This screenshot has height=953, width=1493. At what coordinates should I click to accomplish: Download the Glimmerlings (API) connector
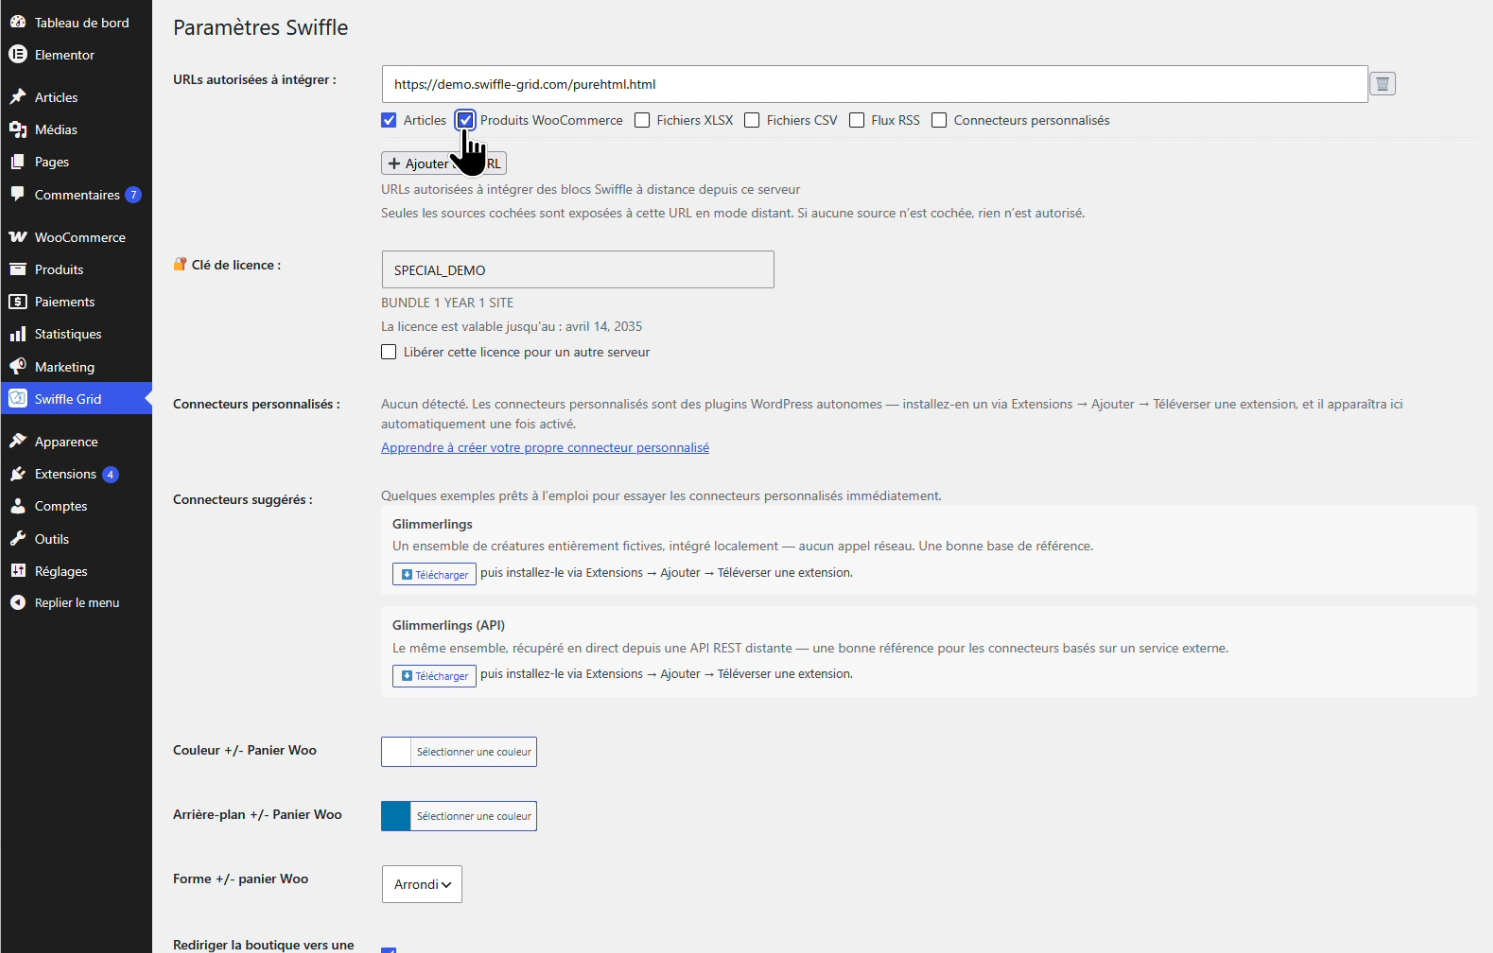pos(434,676)
